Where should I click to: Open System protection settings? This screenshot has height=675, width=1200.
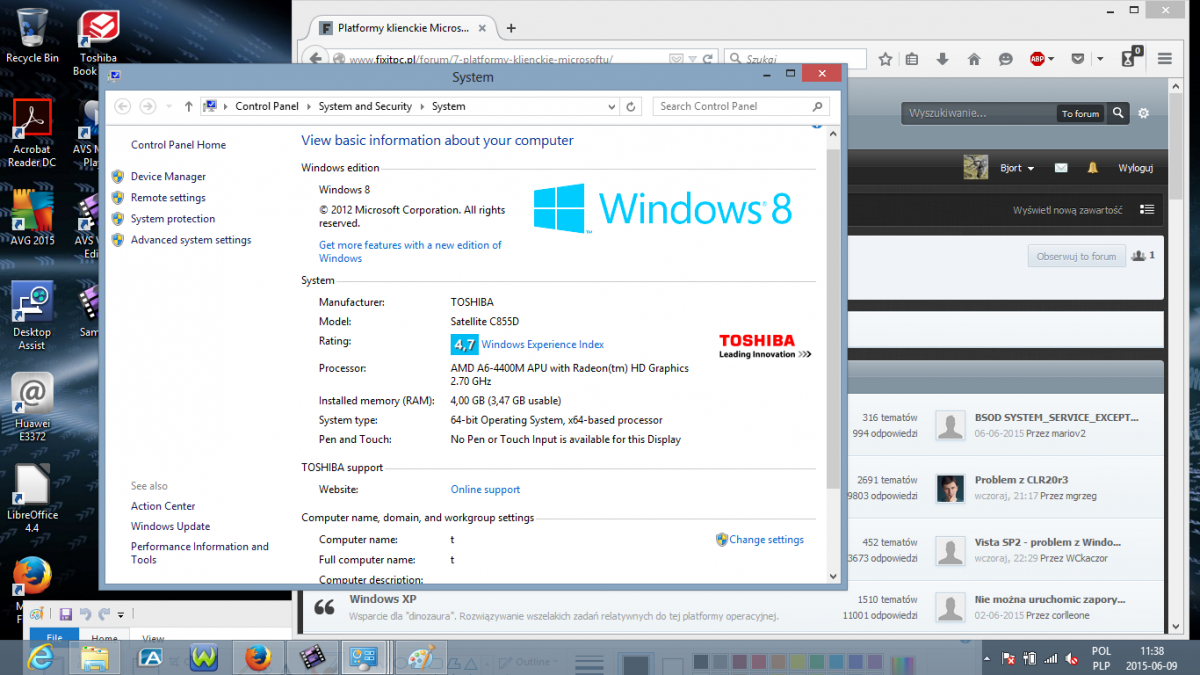tap(173, 219)
